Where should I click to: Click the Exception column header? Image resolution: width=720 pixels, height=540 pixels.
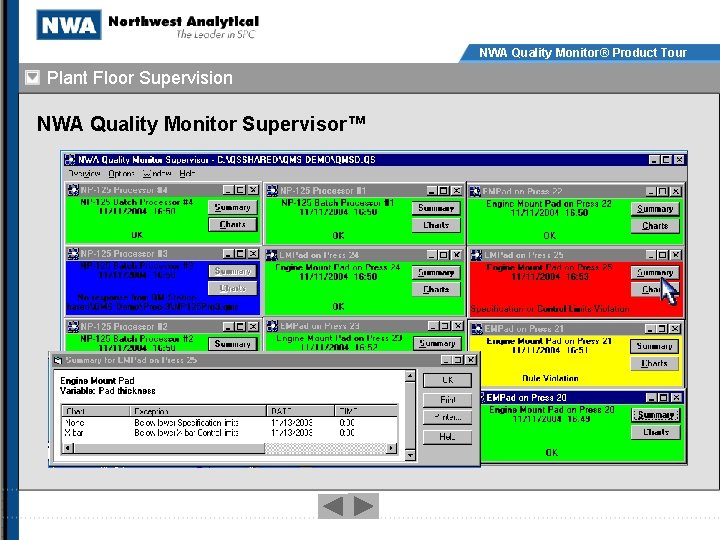click(x=198, y=411)
